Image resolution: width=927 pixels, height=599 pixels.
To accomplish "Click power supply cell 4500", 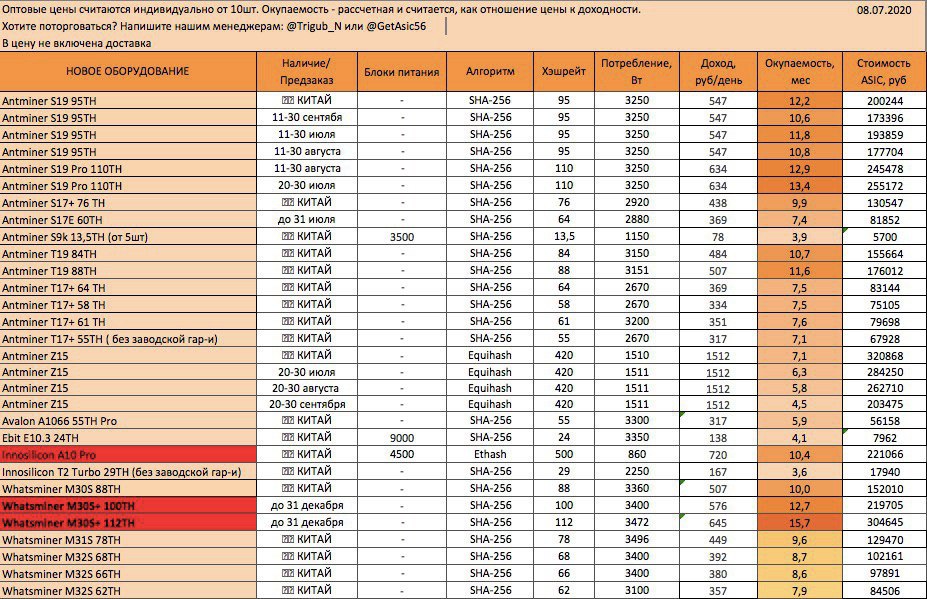I will point(402,455).
